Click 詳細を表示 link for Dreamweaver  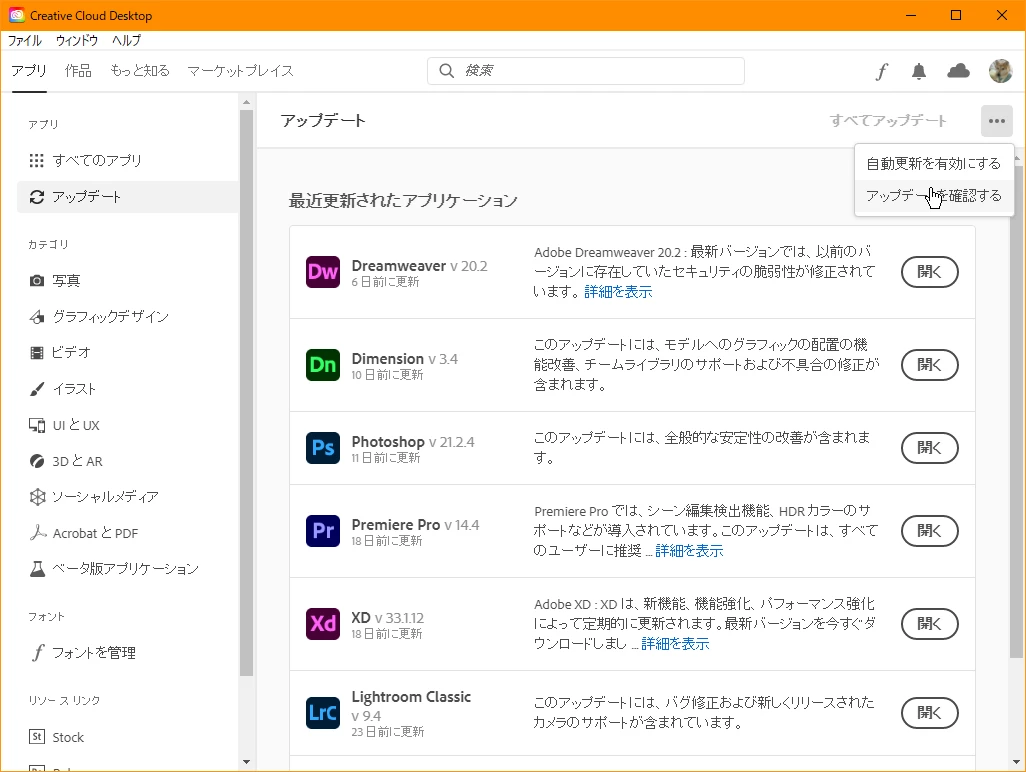pyautogui.click(x=618, y=292)
